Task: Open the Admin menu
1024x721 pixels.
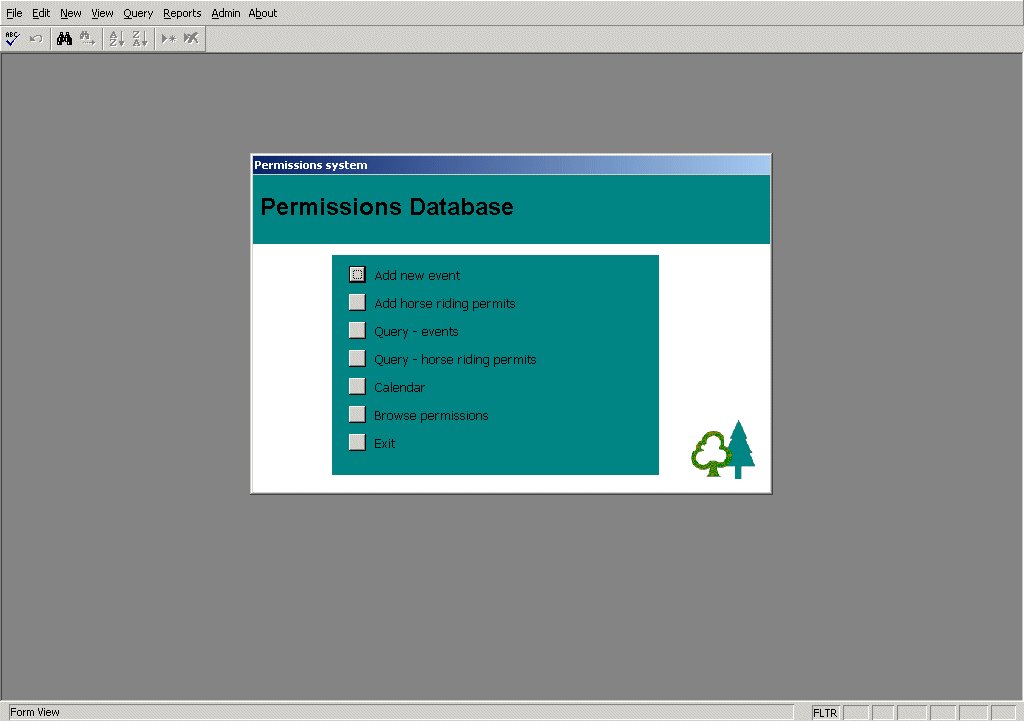Action: pos(225,13)
